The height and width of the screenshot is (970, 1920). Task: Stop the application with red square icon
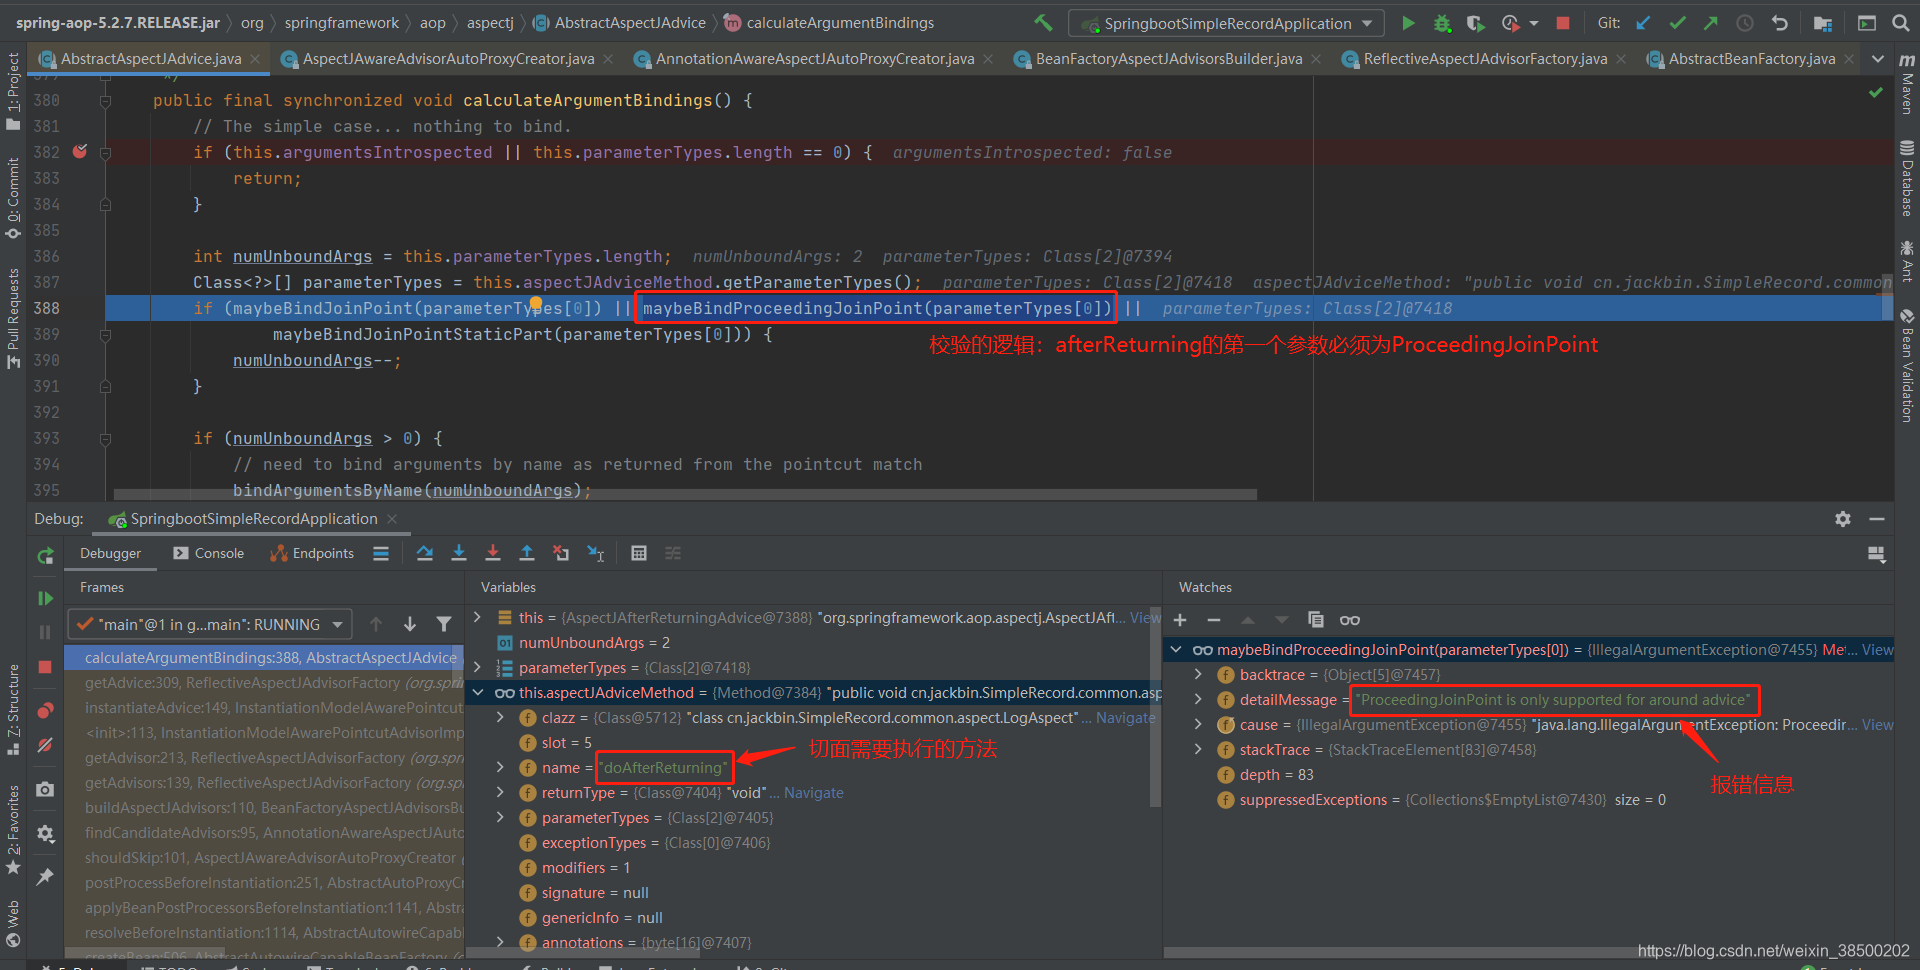pyautogui.click(x=1562, y=21)
